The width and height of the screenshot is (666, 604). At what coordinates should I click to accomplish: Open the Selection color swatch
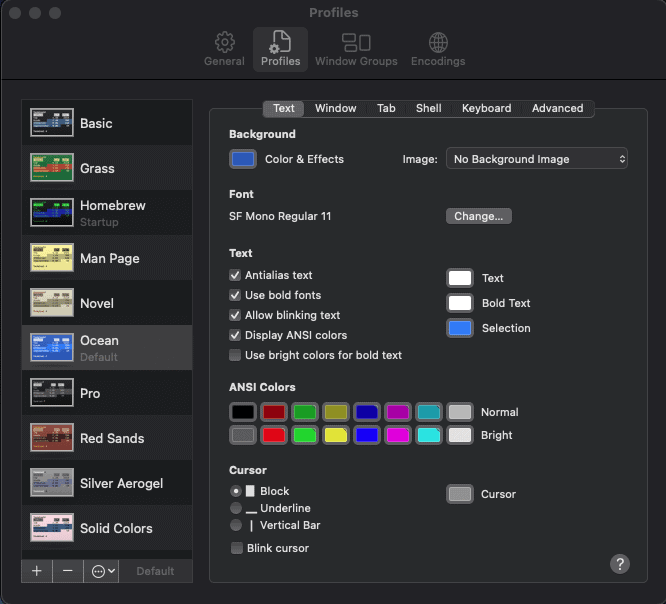coord(460,328)
